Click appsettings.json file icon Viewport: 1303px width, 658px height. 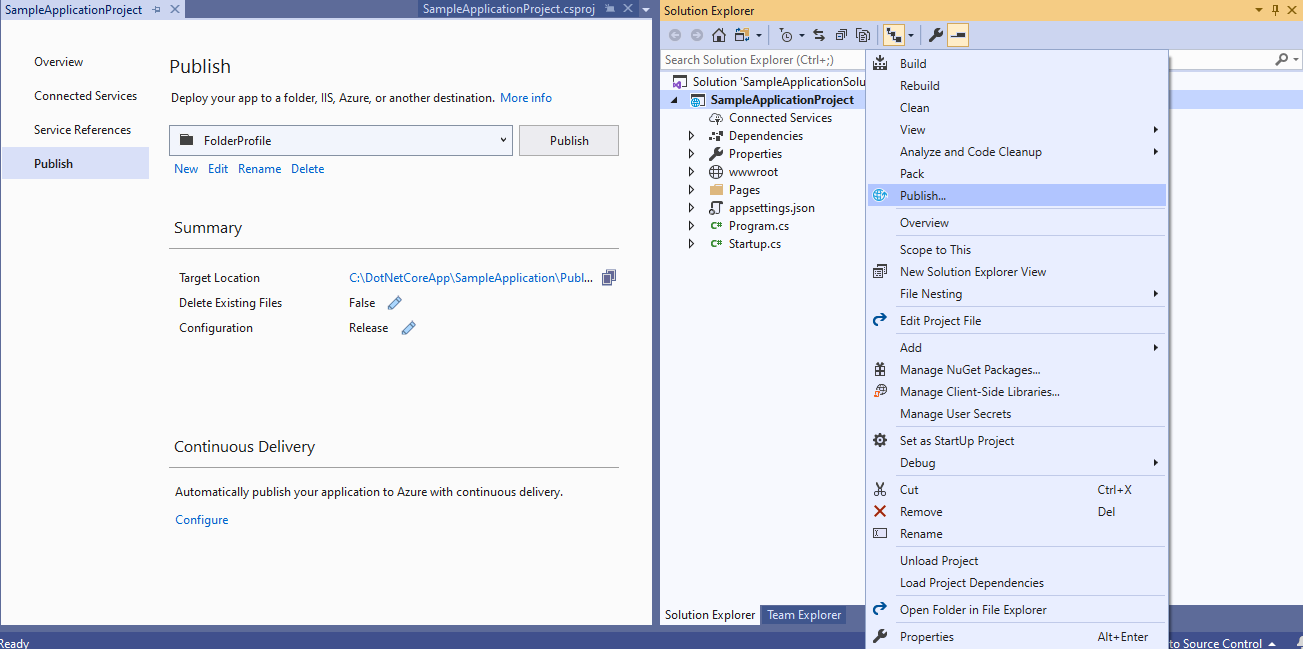(x=716, y=208)
